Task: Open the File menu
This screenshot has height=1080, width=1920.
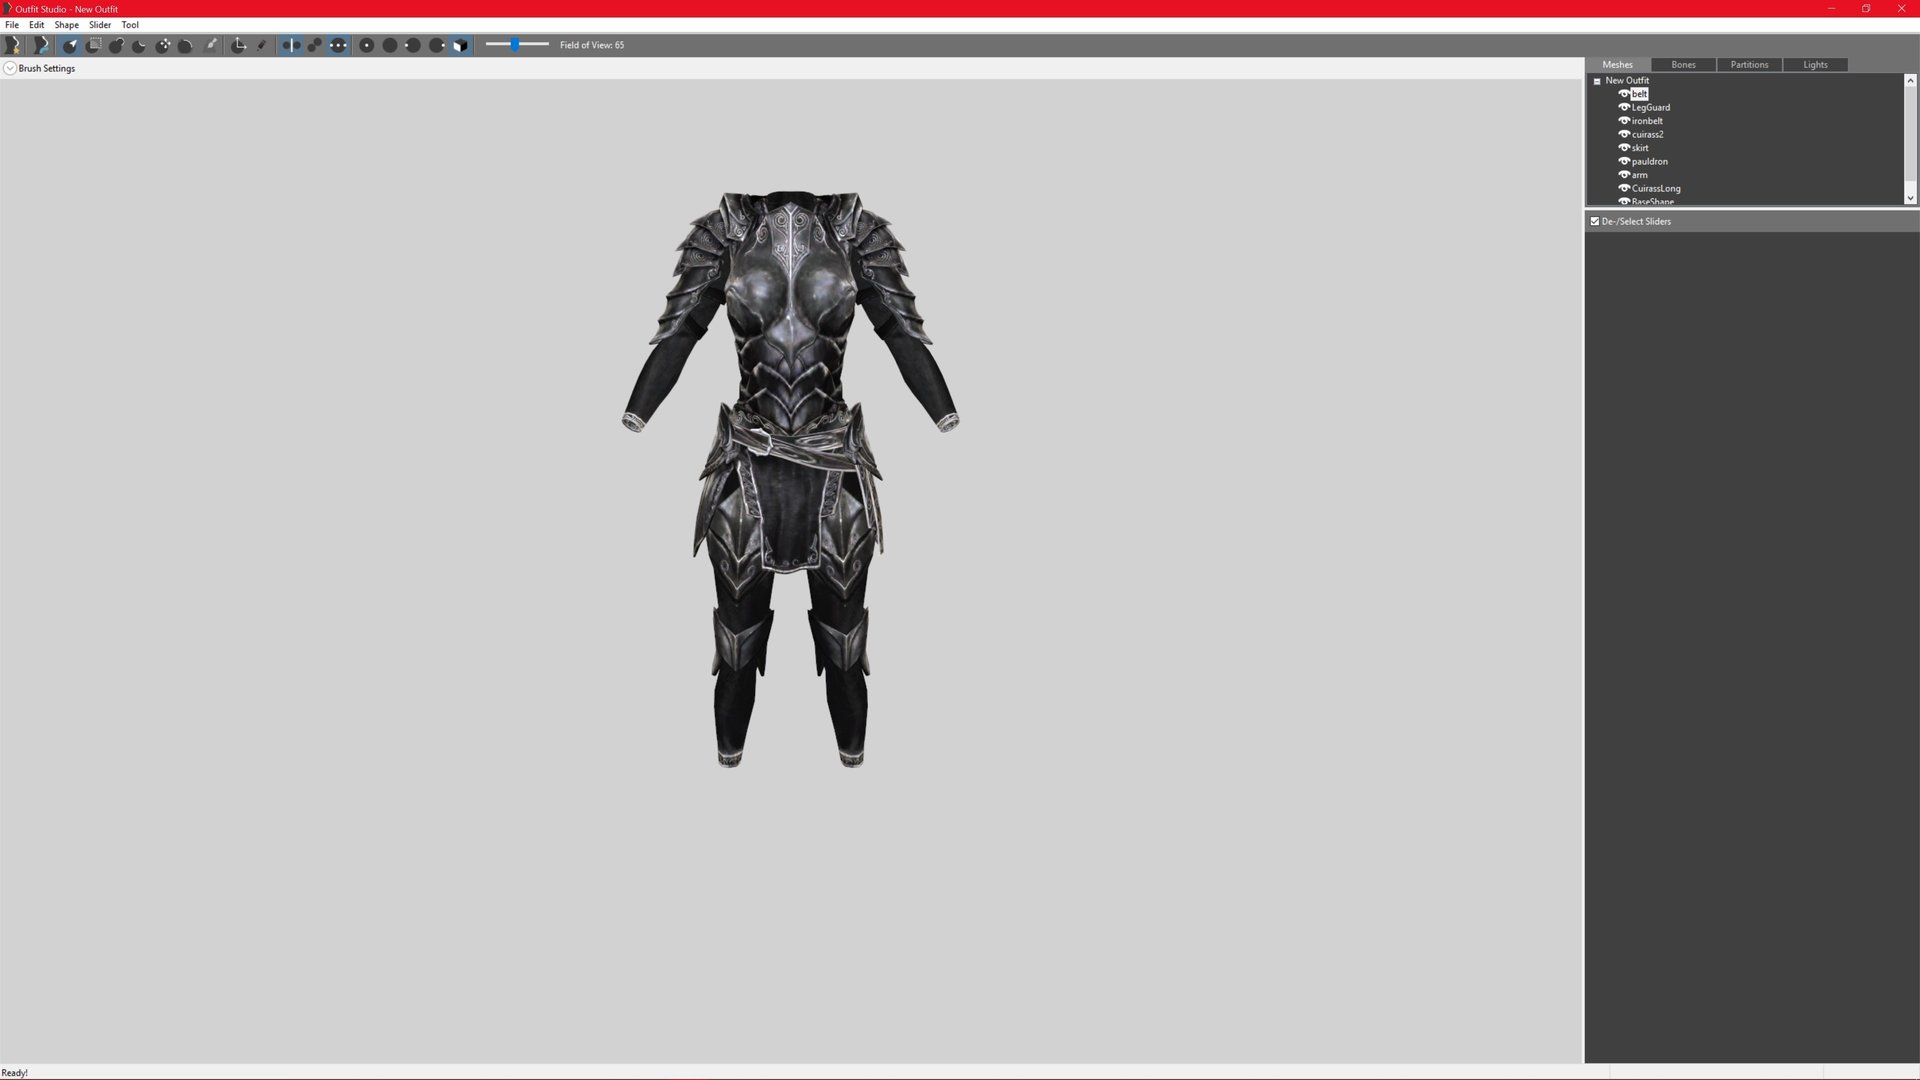Action: 12,25
